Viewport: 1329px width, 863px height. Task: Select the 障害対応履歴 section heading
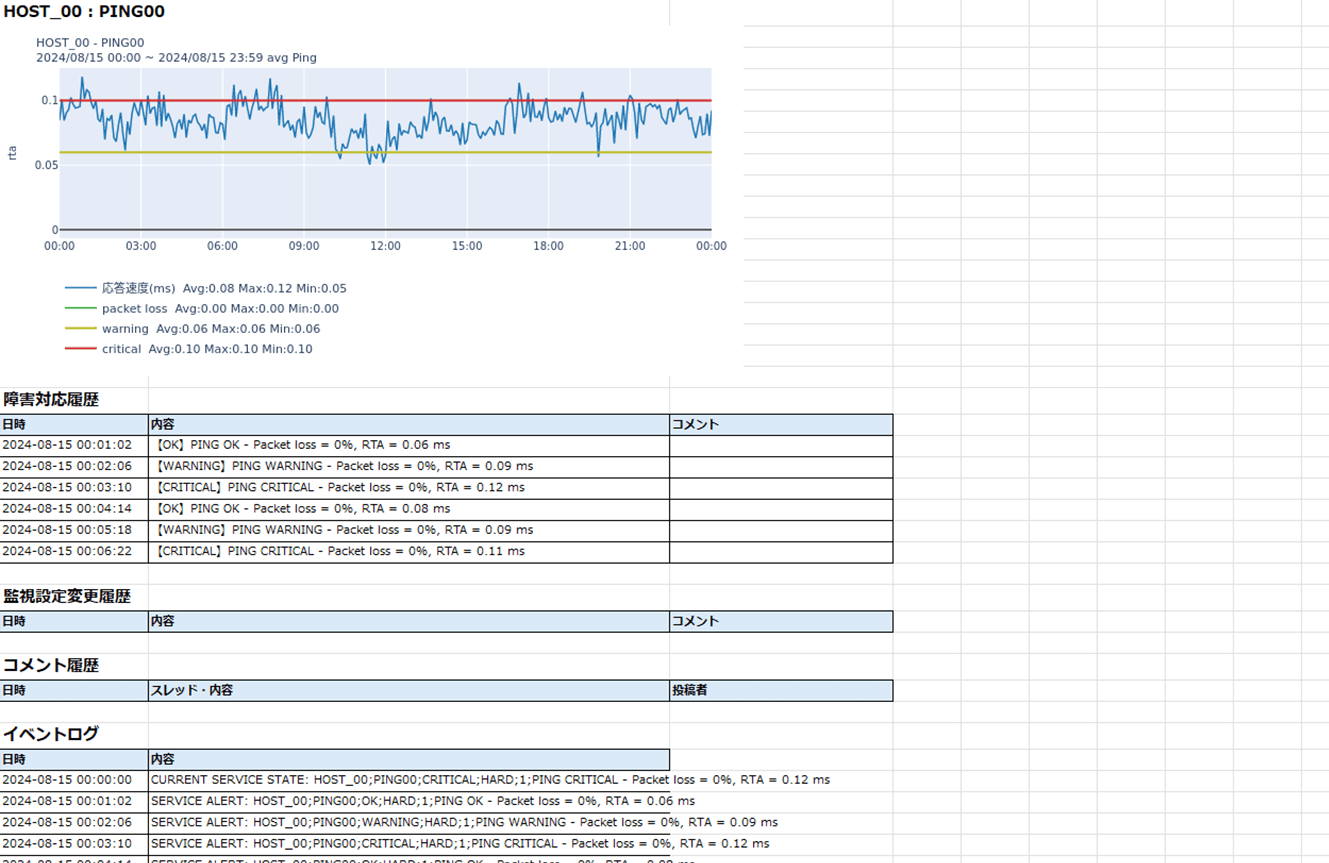coord(51,399)
